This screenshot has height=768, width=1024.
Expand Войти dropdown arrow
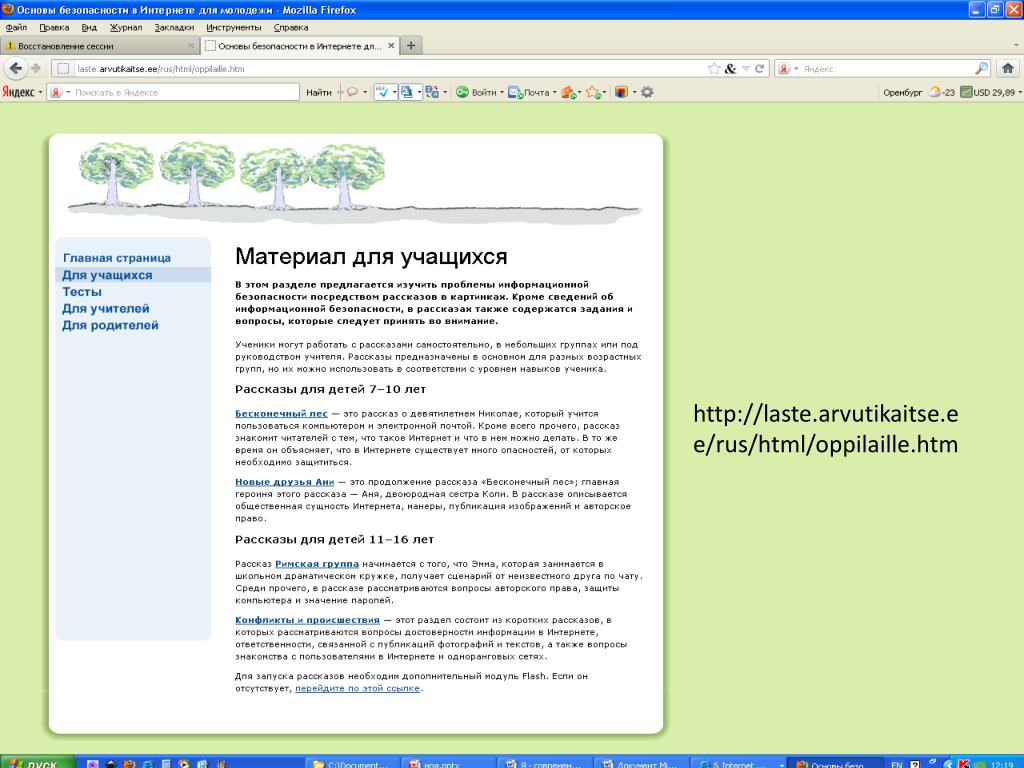coord(502,92)
